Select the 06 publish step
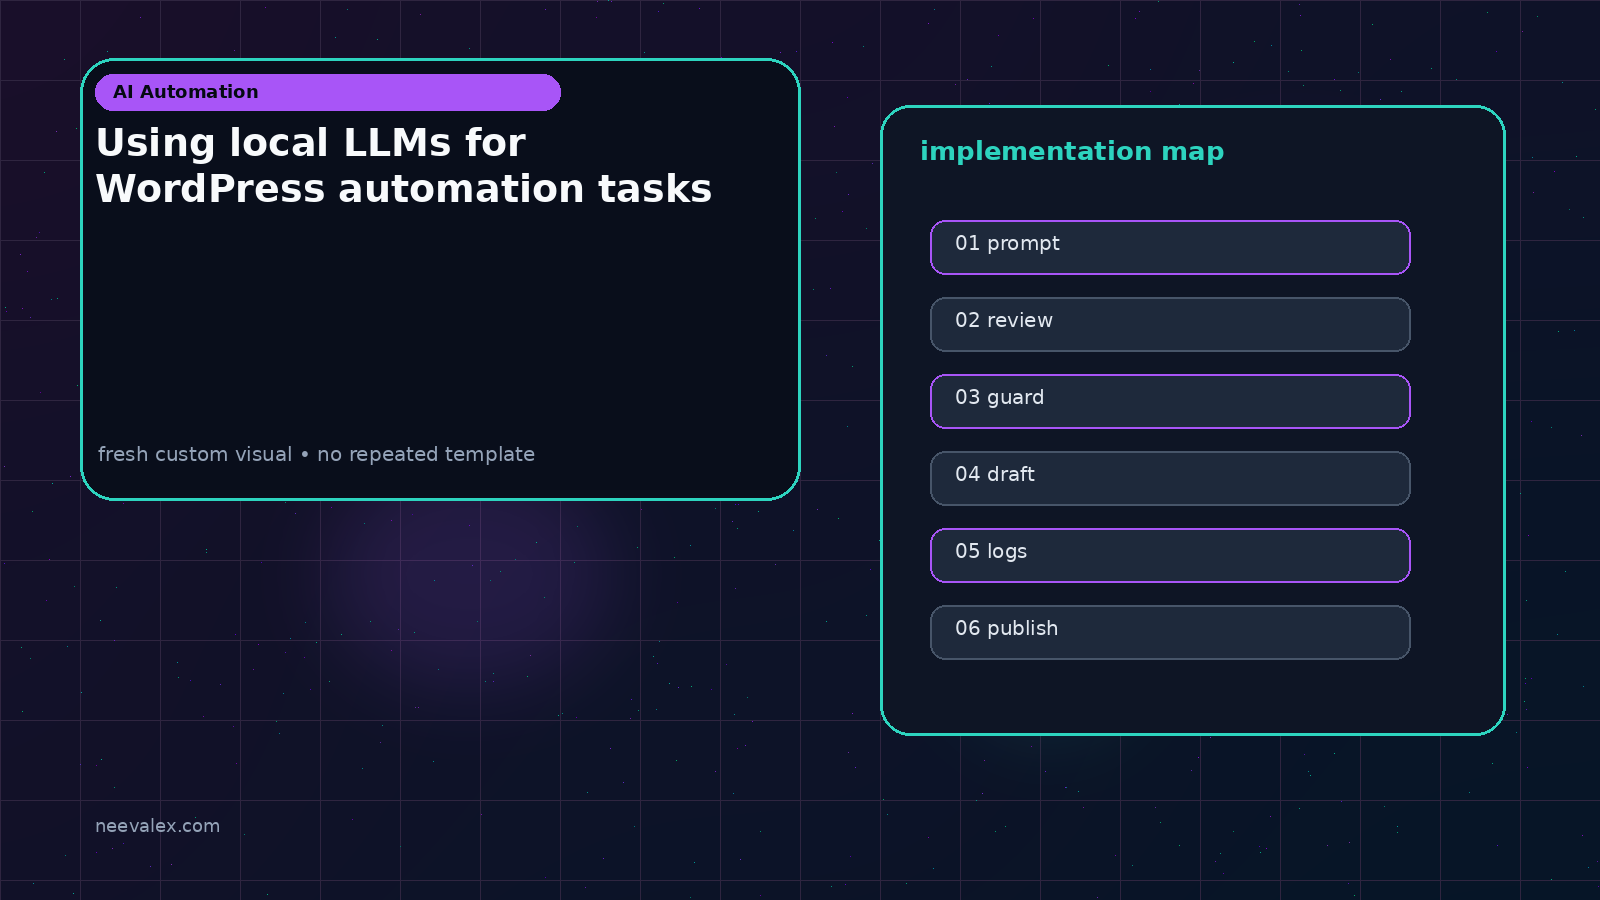Screen dimensions: 1600x900 coord(1170,632)
